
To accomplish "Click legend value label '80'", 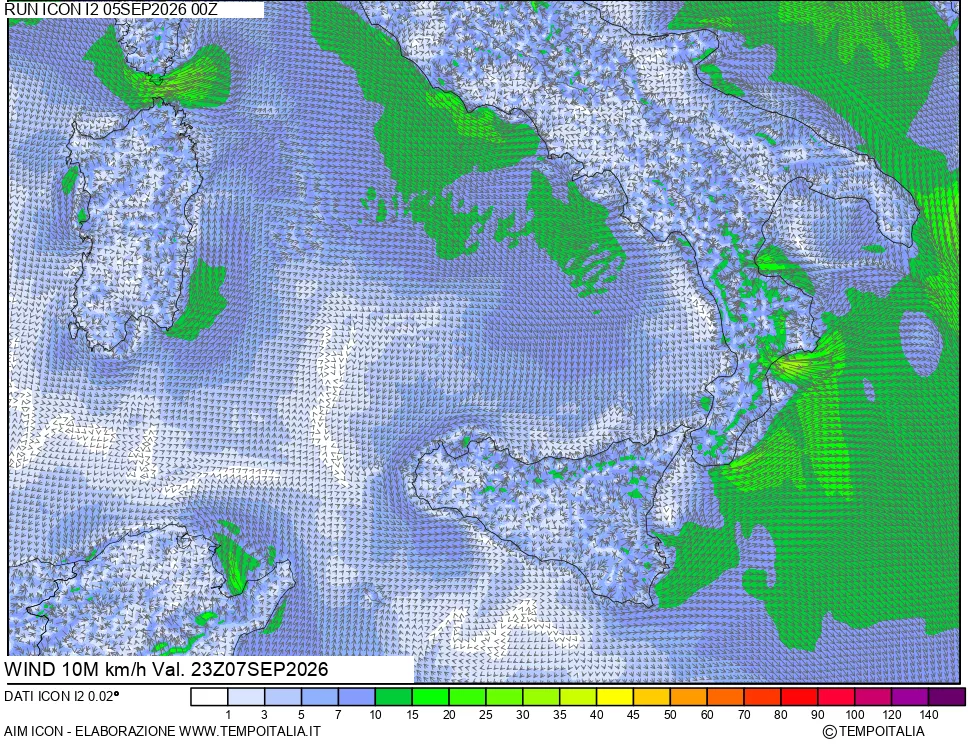I will point(781,715).
